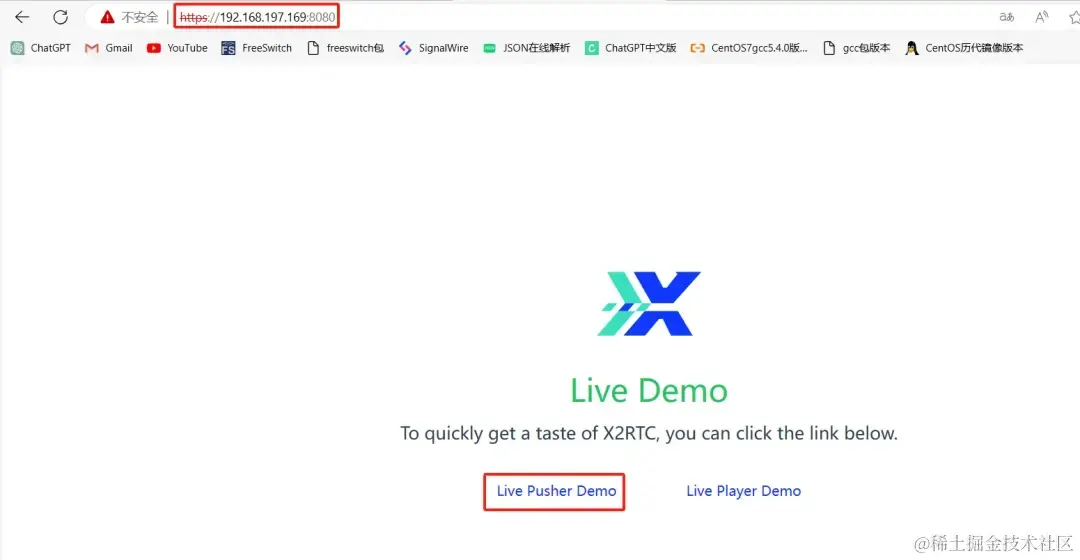
Task: Click the X2RTC logo image
Action: 649,304
